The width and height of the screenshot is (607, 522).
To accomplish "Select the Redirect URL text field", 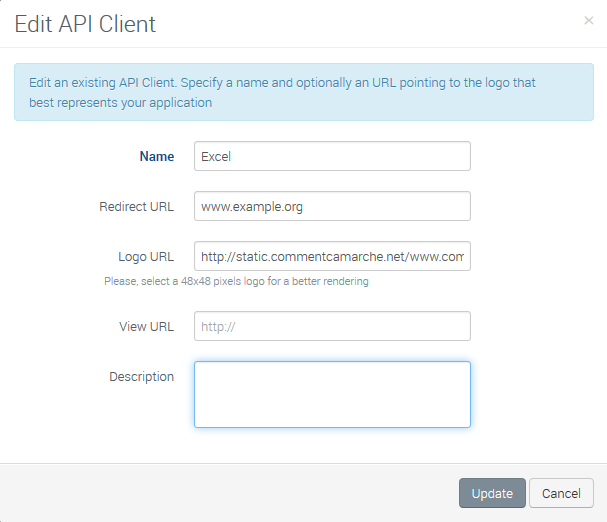I will (x=332, y=206).
